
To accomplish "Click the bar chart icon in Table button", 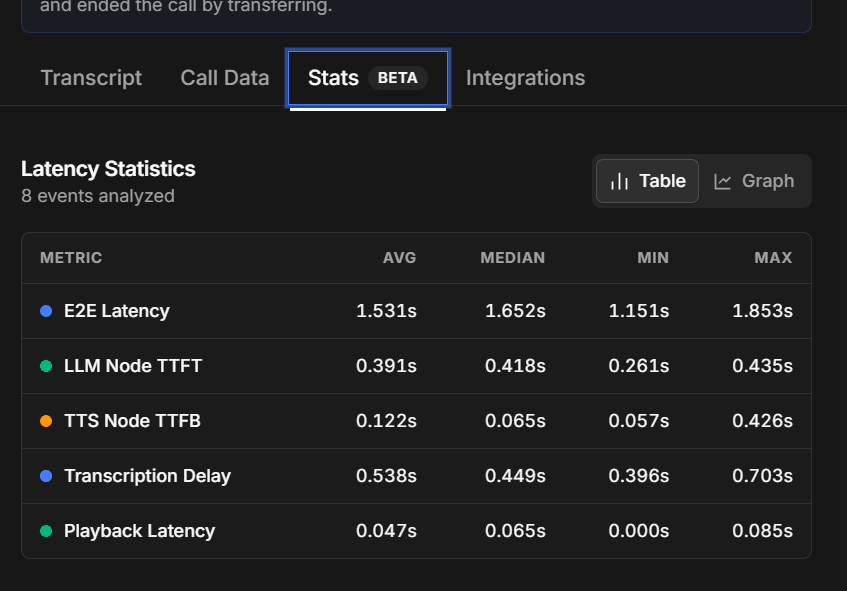I will (x=619, y=181).
